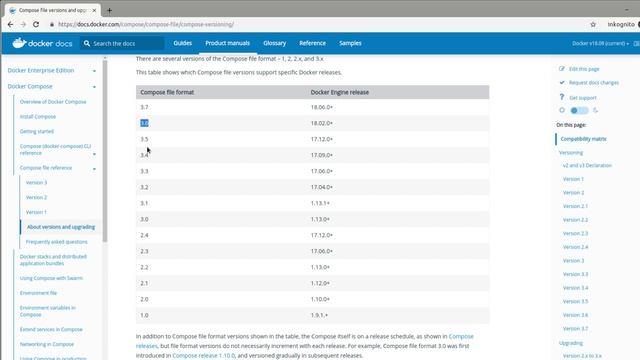This screenshot has height=360, width=640.
Task: Click the address bar URL
Action: [x=146, y=24]
